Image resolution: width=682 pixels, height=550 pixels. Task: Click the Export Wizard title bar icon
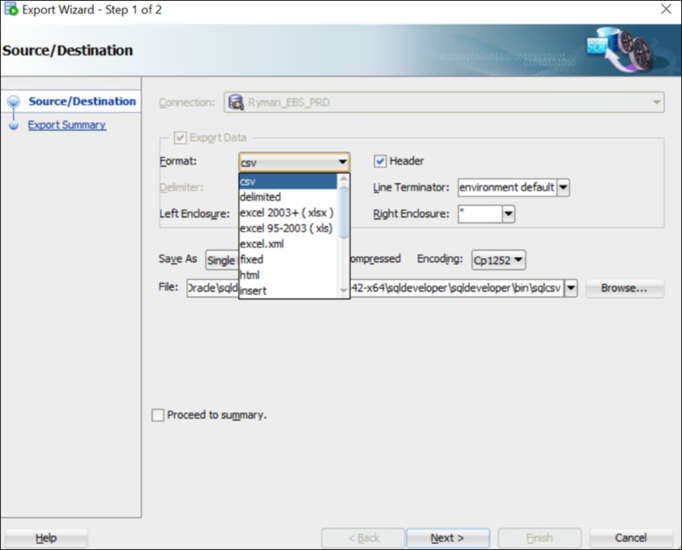[11, 10]
